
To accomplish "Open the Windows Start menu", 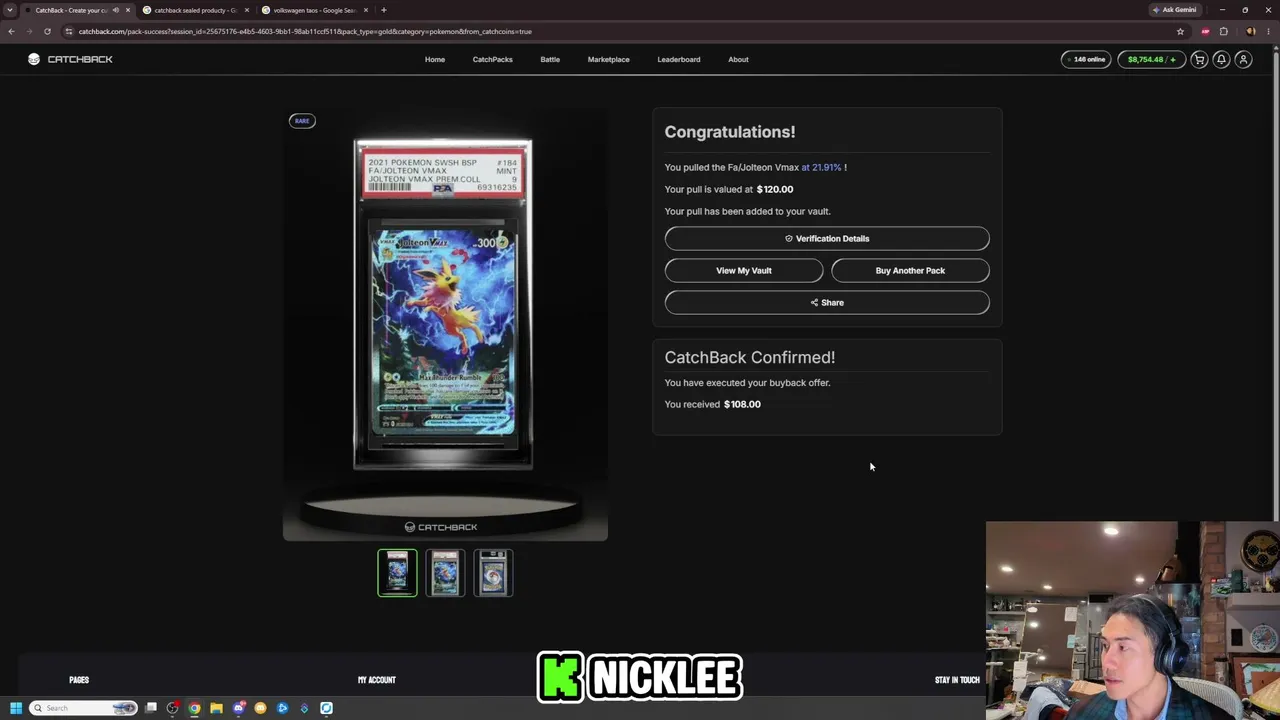I will pyautogui.click(x=15, y=708).
